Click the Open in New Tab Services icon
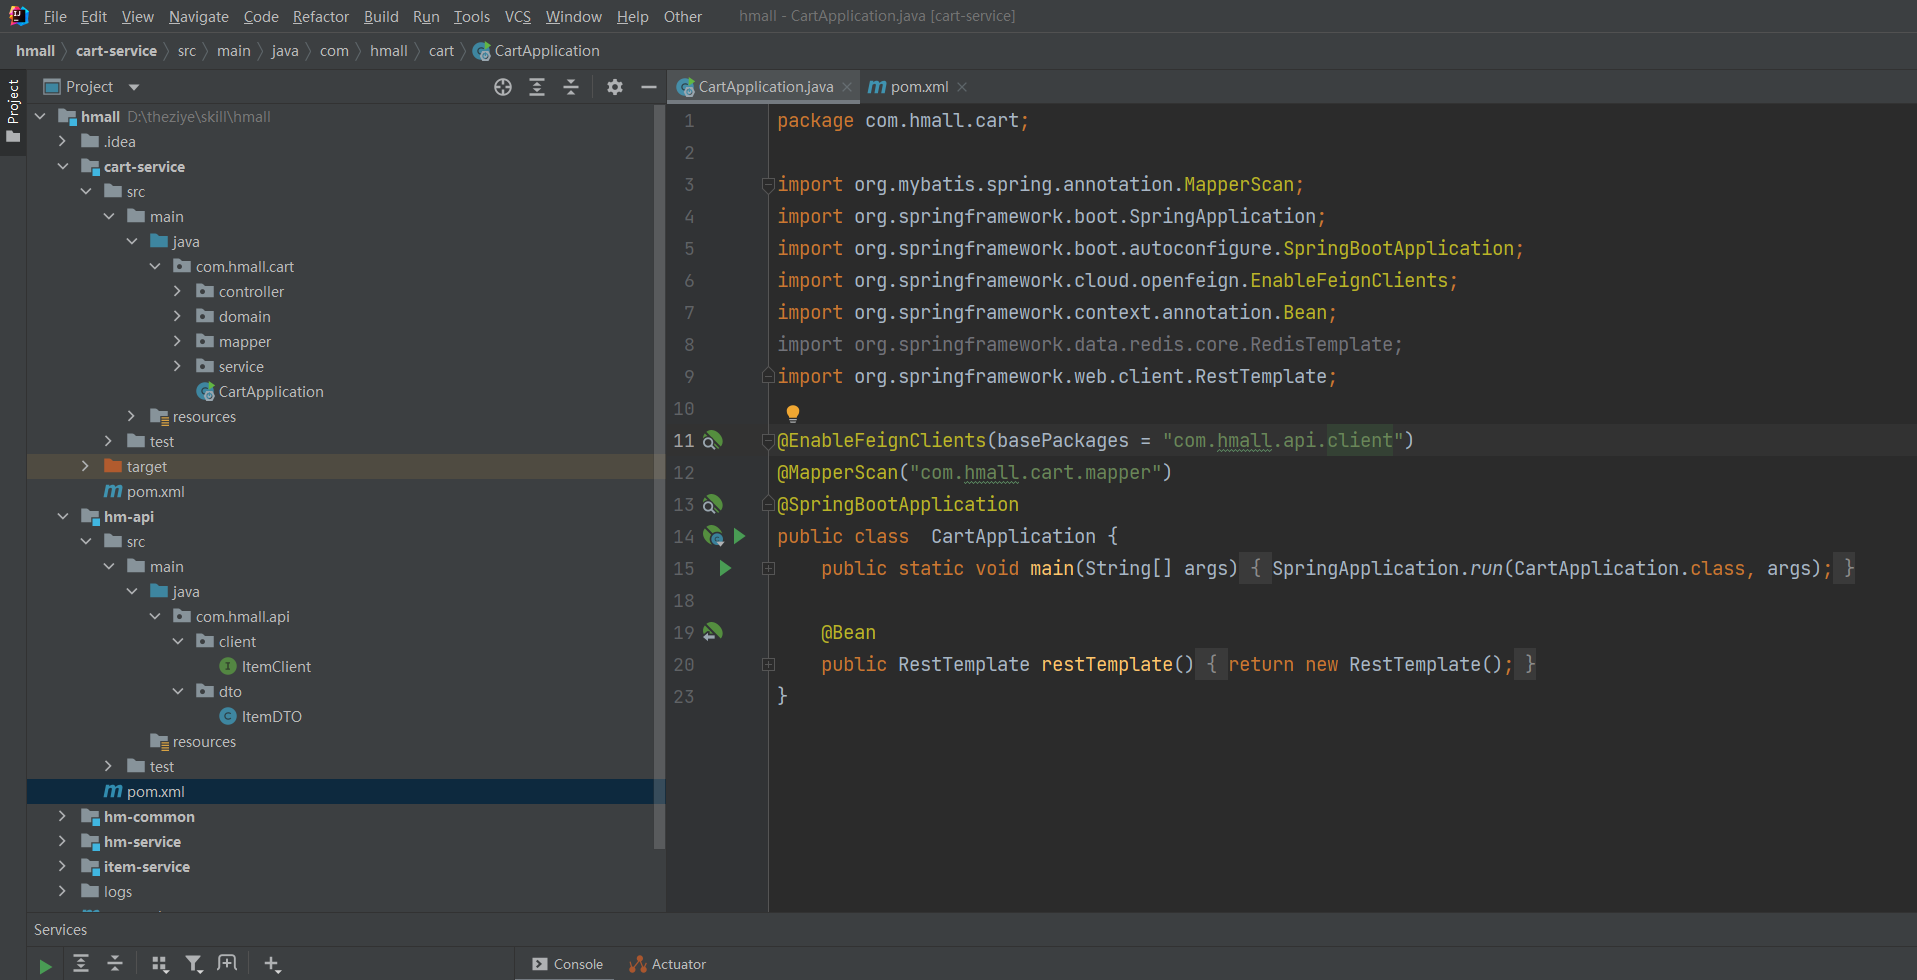 pyautogui.click(x=227, y=964)
